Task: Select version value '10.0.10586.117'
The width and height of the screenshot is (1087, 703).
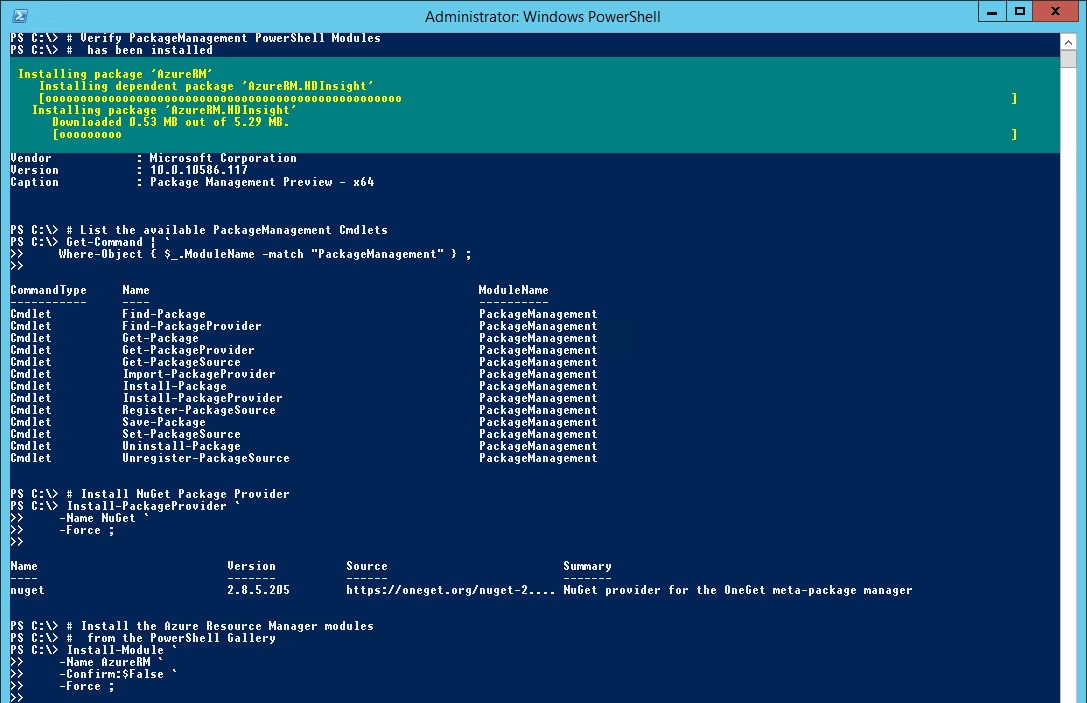Action: pos(199,170)
